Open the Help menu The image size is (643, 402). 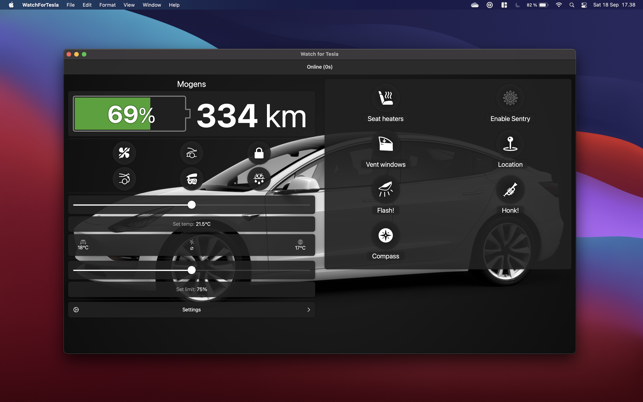click(174, 5)
